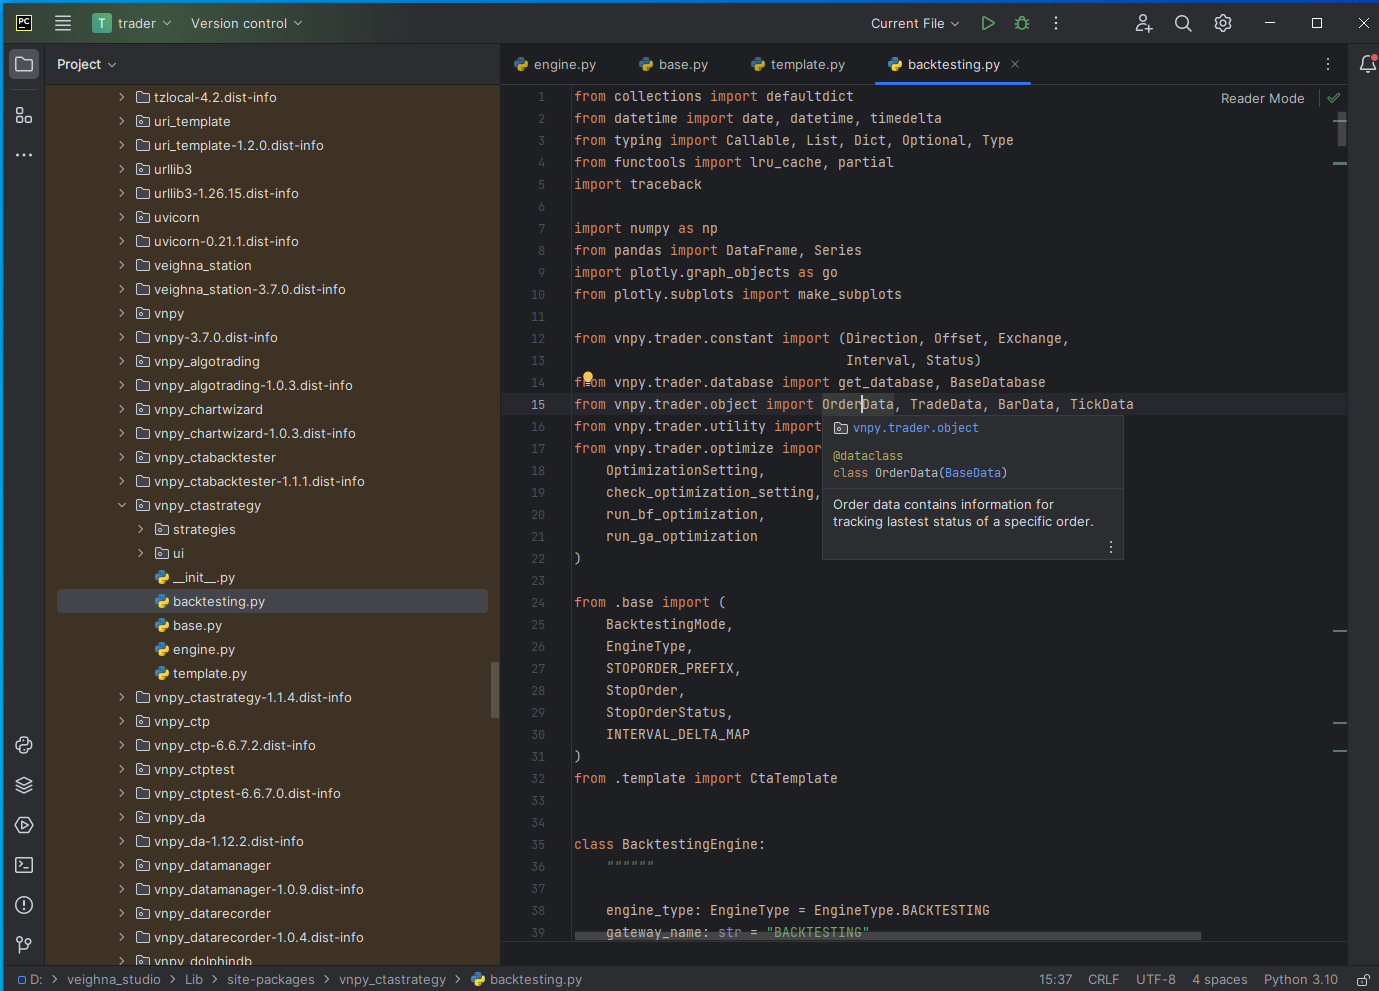Click the Lib breadcrumb in status bar
1379x991 pixels.
[x=193, y=980]
